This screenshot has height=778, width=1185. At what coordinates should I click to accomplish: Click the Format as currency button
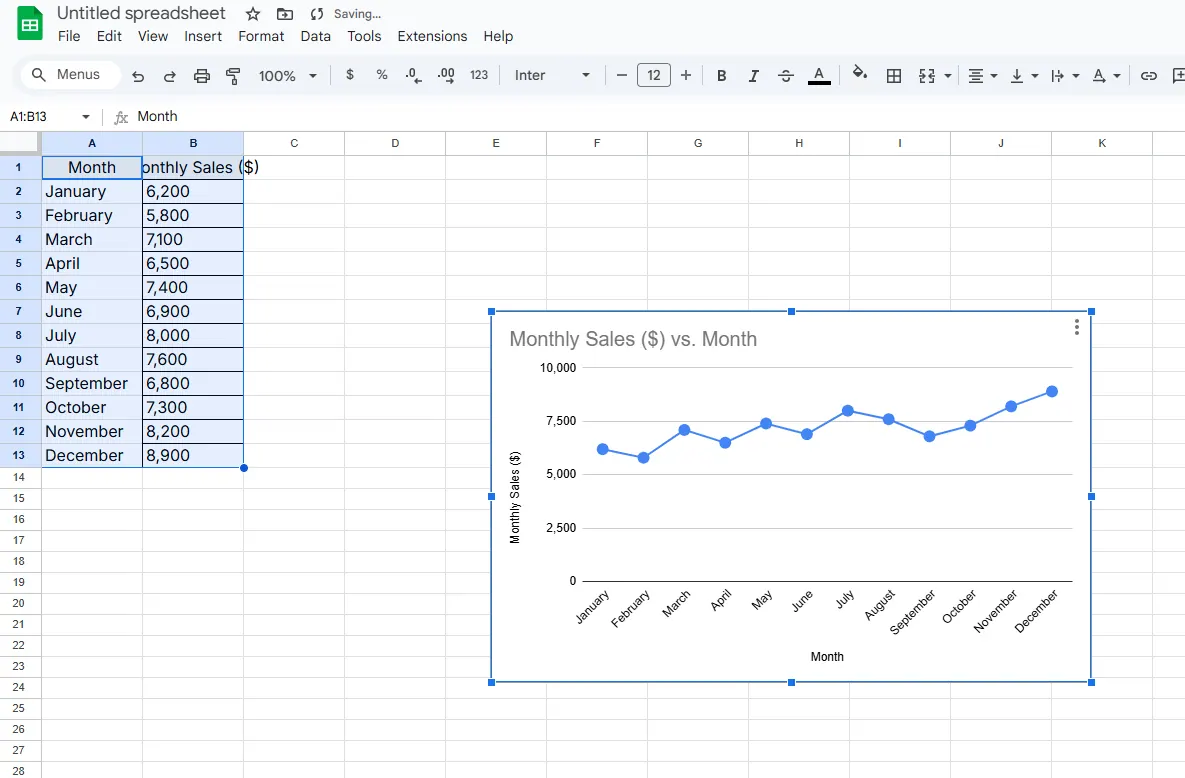point(349,75)
